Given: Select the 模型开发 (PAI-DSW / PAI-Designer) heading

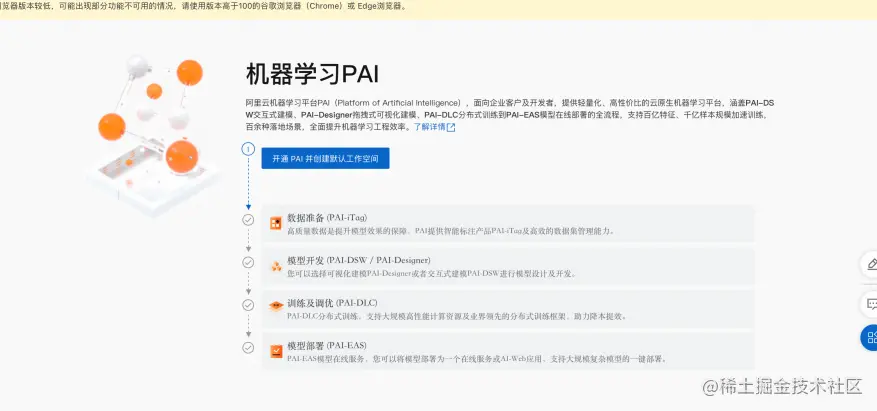Looking at the screenshot, I should [x=359, y=260].
